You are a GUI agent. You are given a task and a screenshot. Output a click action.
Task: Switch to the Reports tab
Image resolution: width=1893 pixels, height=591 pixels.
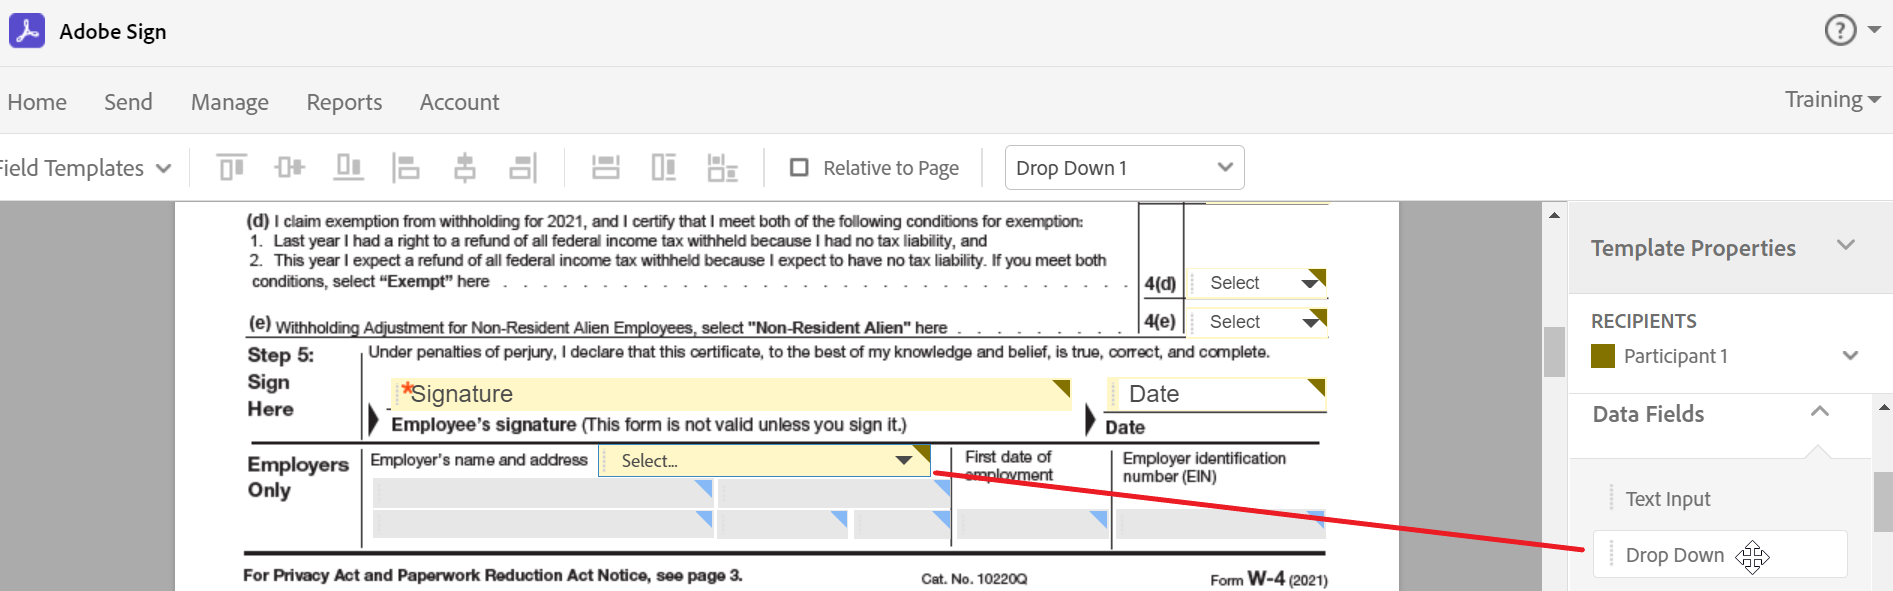pos(344,102)
